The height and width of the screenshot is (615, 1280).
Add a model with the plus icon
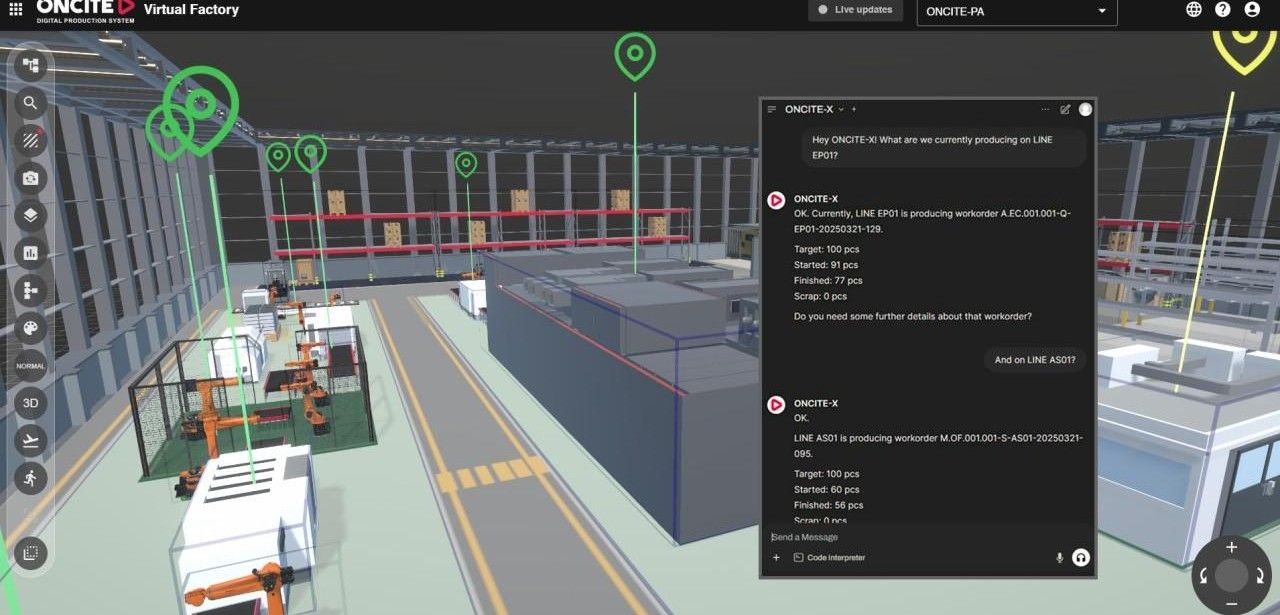coord(854,109)
